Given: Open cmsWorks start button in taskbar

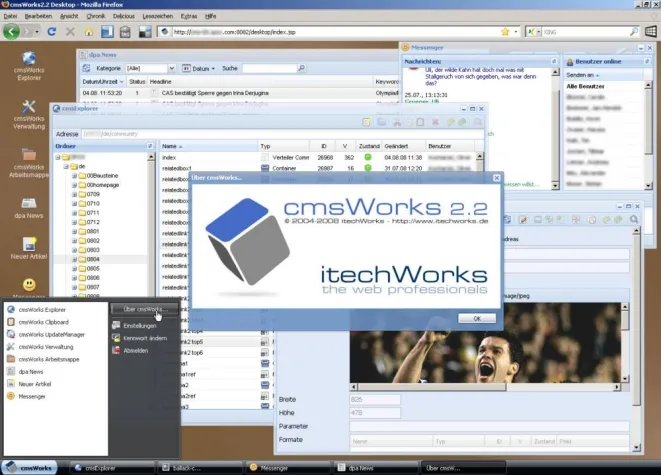Looking at the screenshot, I should pyautogui.click(x=29, y=467).
